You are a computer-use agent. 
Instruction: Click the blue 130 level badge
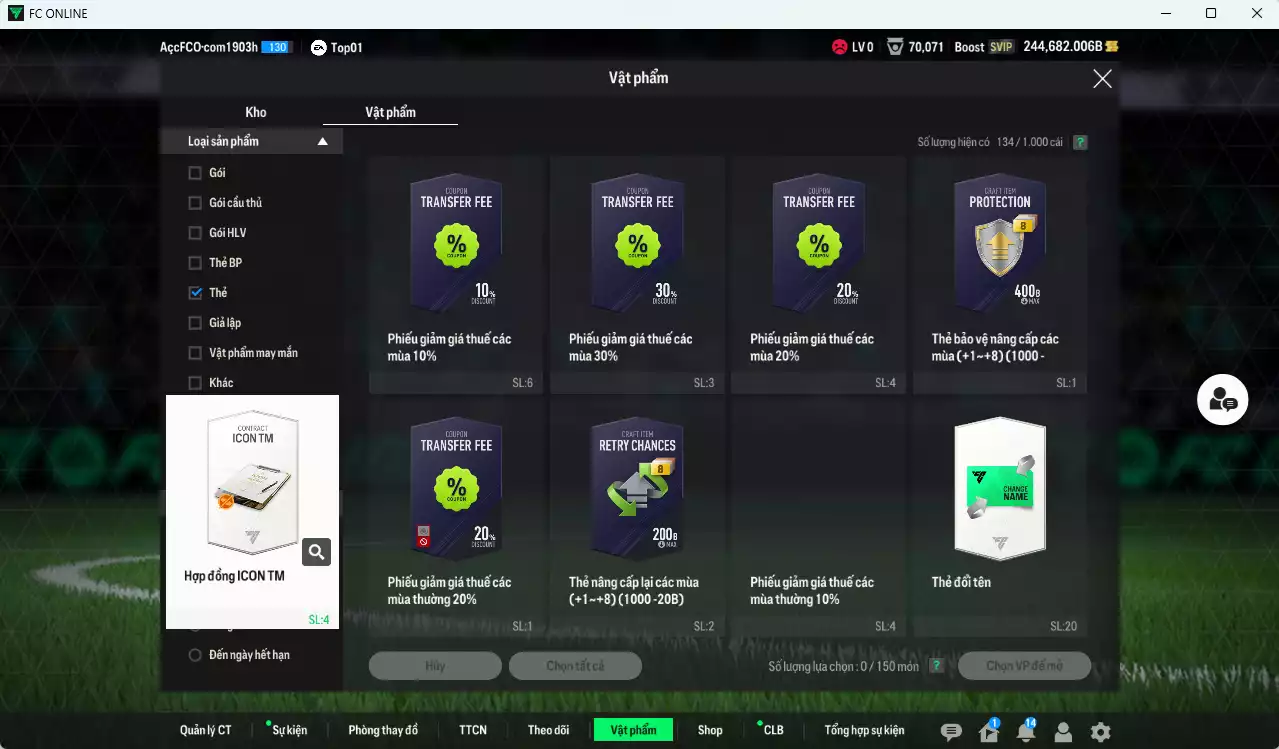[x=276, y=47]
